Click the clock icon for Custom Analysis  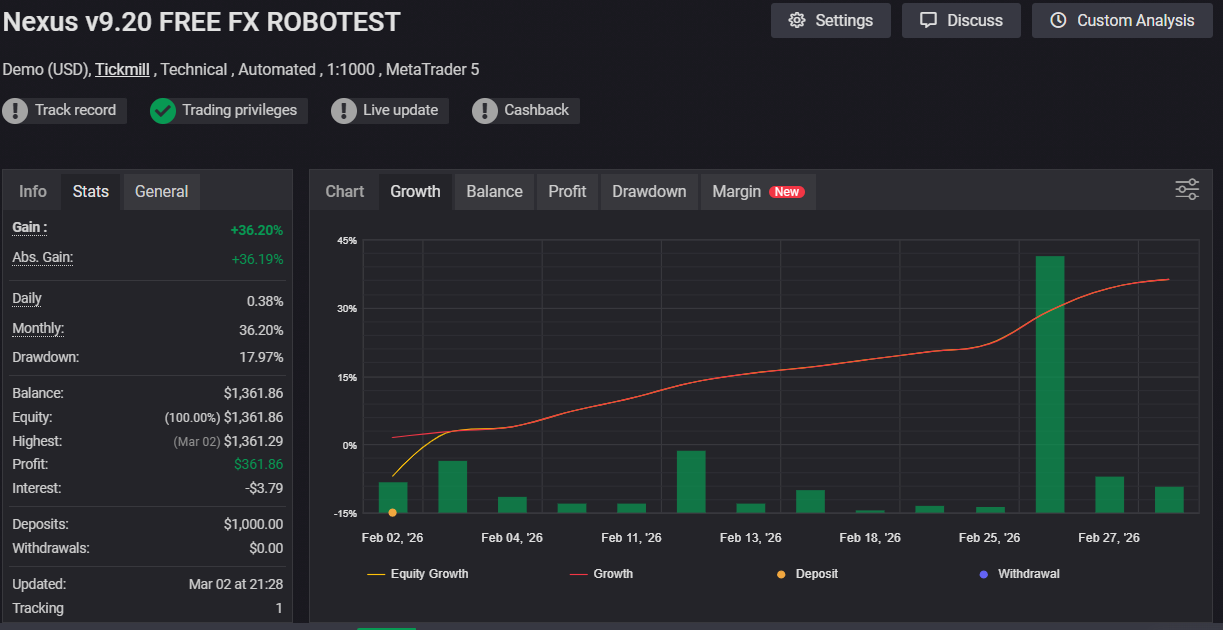point(1059,20)
